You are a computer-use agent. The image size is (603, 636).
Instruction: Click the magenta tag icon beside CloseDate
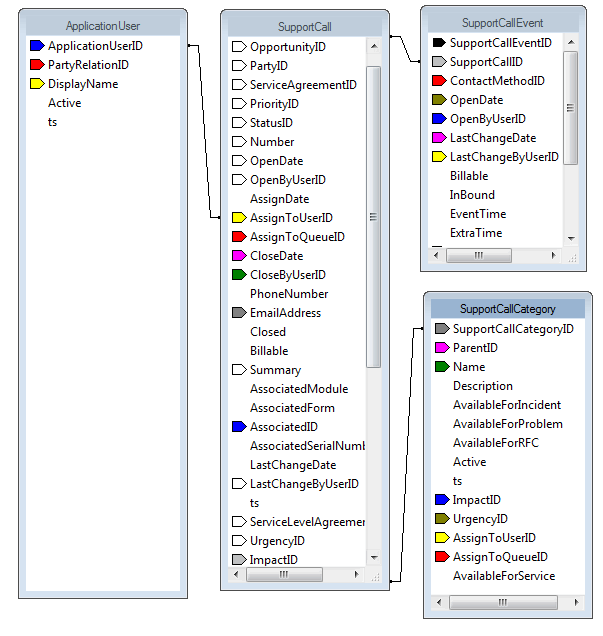[238, 256]
